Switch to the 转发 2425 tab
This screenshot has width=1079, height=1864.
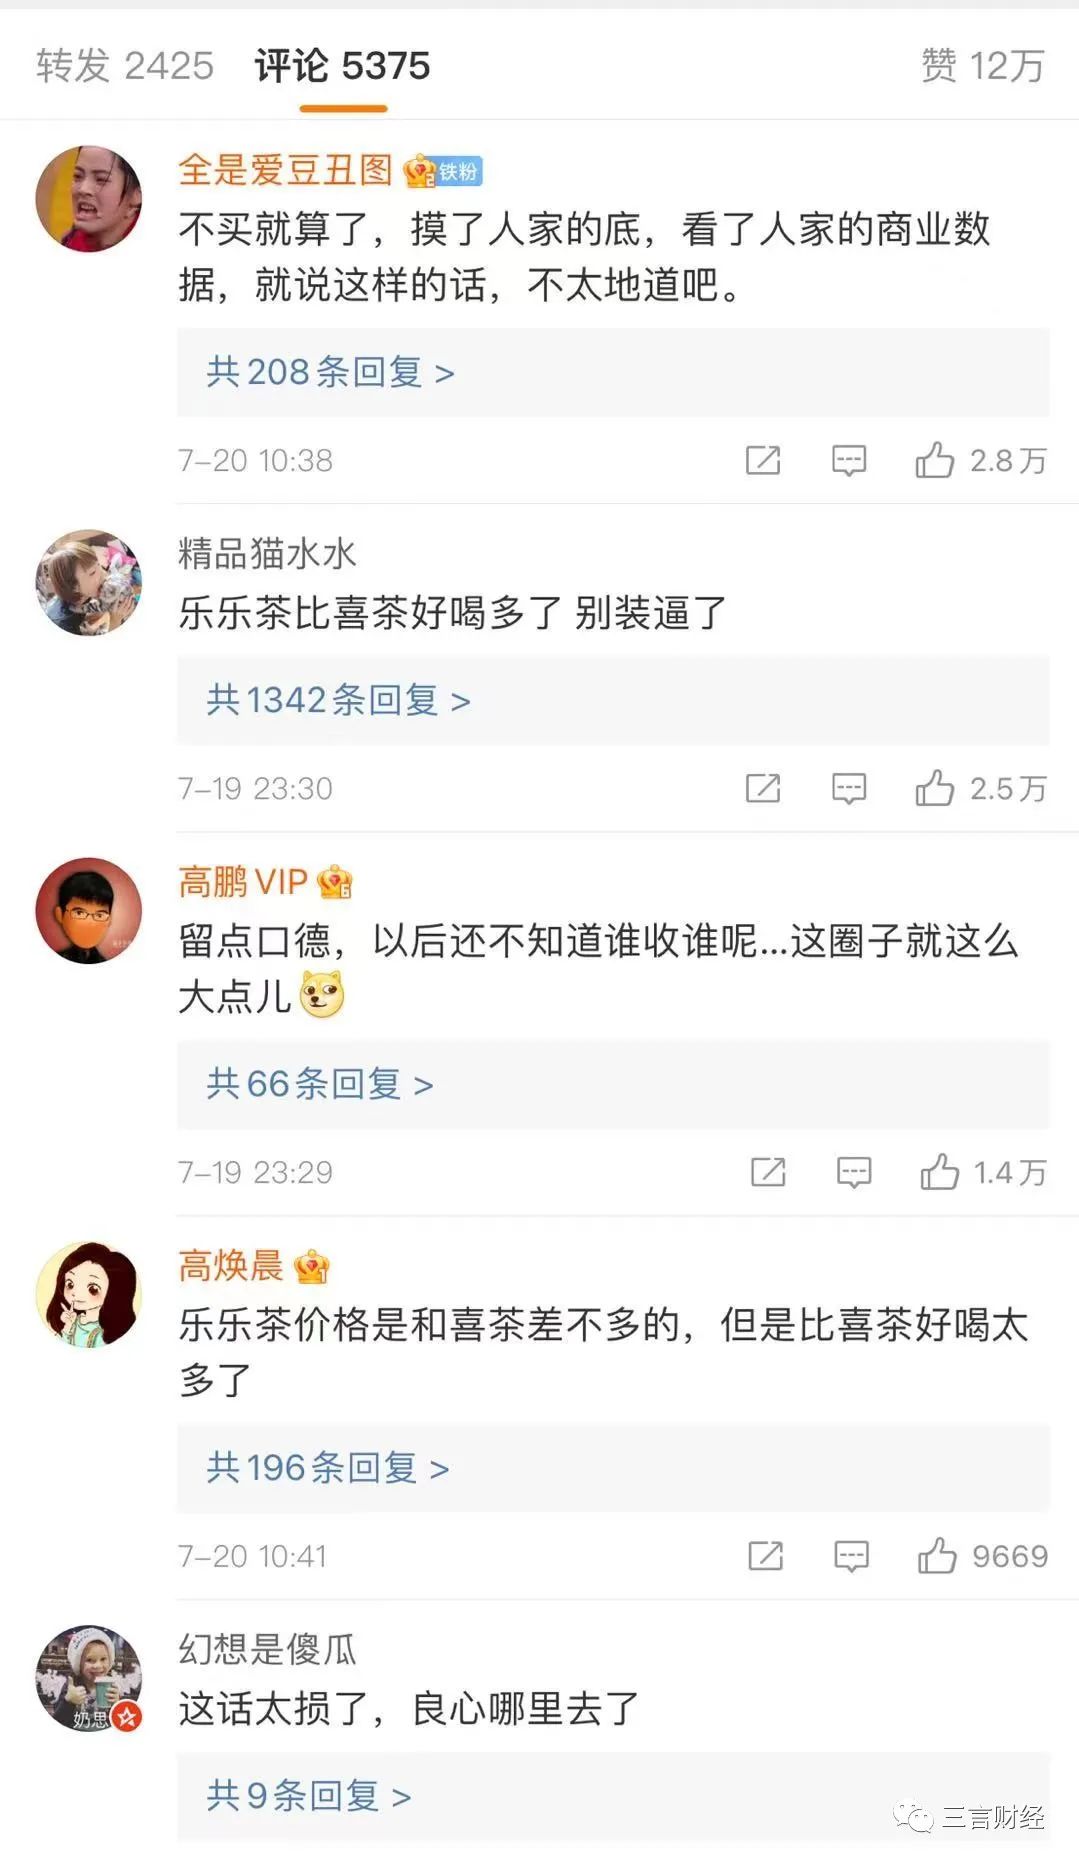coord(125,66)
